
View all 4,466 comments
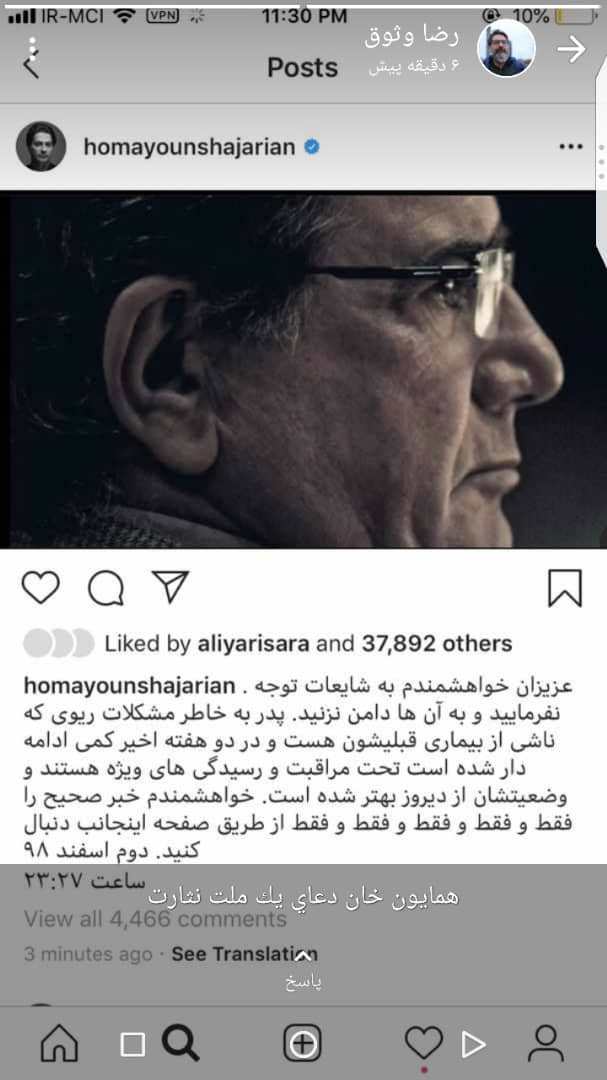(155, 919)
